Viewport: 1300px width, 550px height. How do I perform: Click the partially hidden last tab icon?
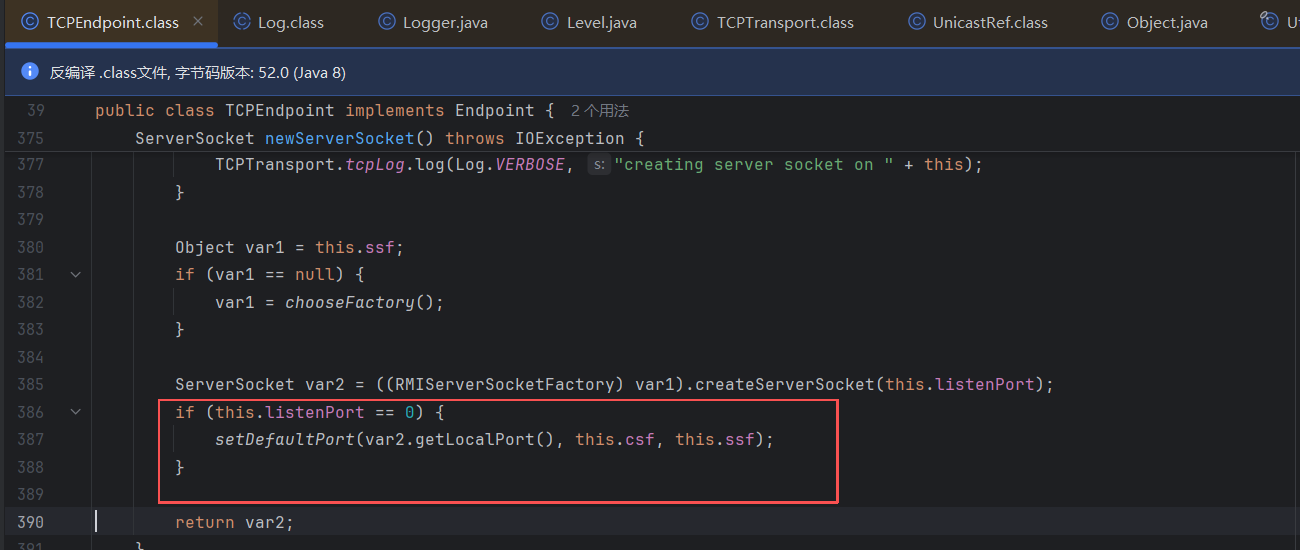coord(1269,21)
